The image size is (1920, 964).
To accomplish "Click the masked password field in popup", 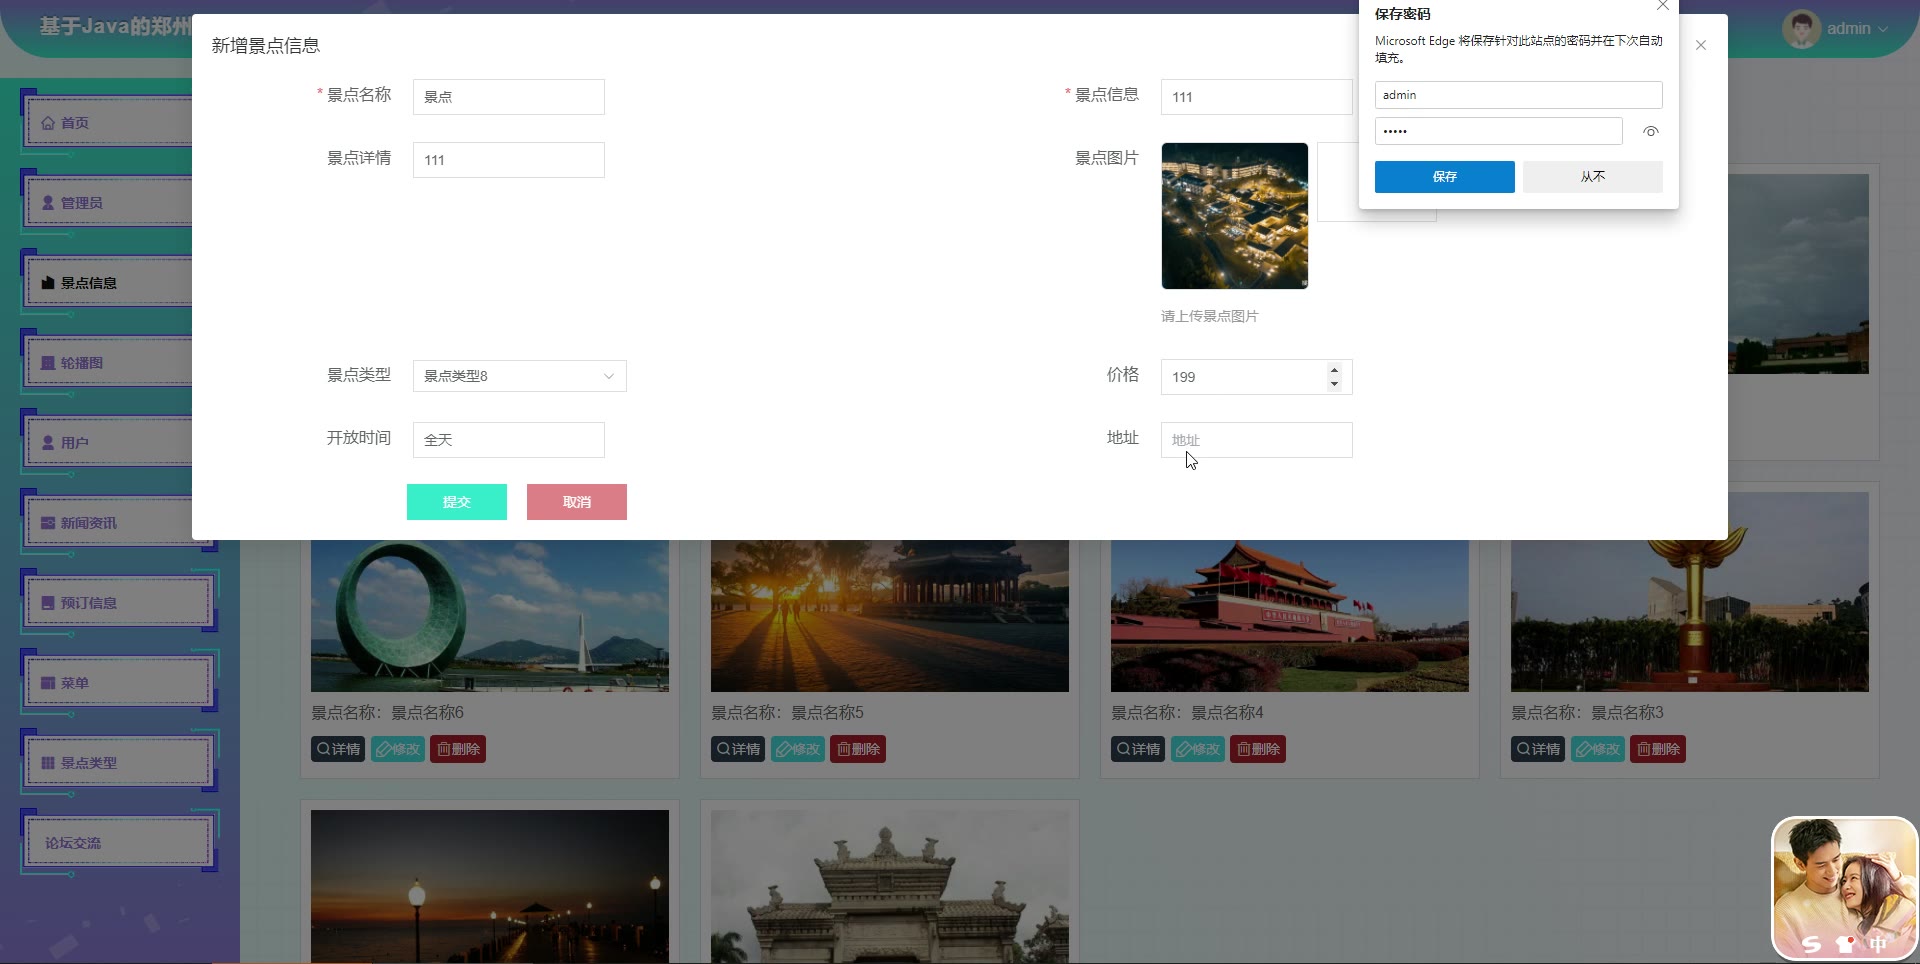I will click(x=1498, y=131).
